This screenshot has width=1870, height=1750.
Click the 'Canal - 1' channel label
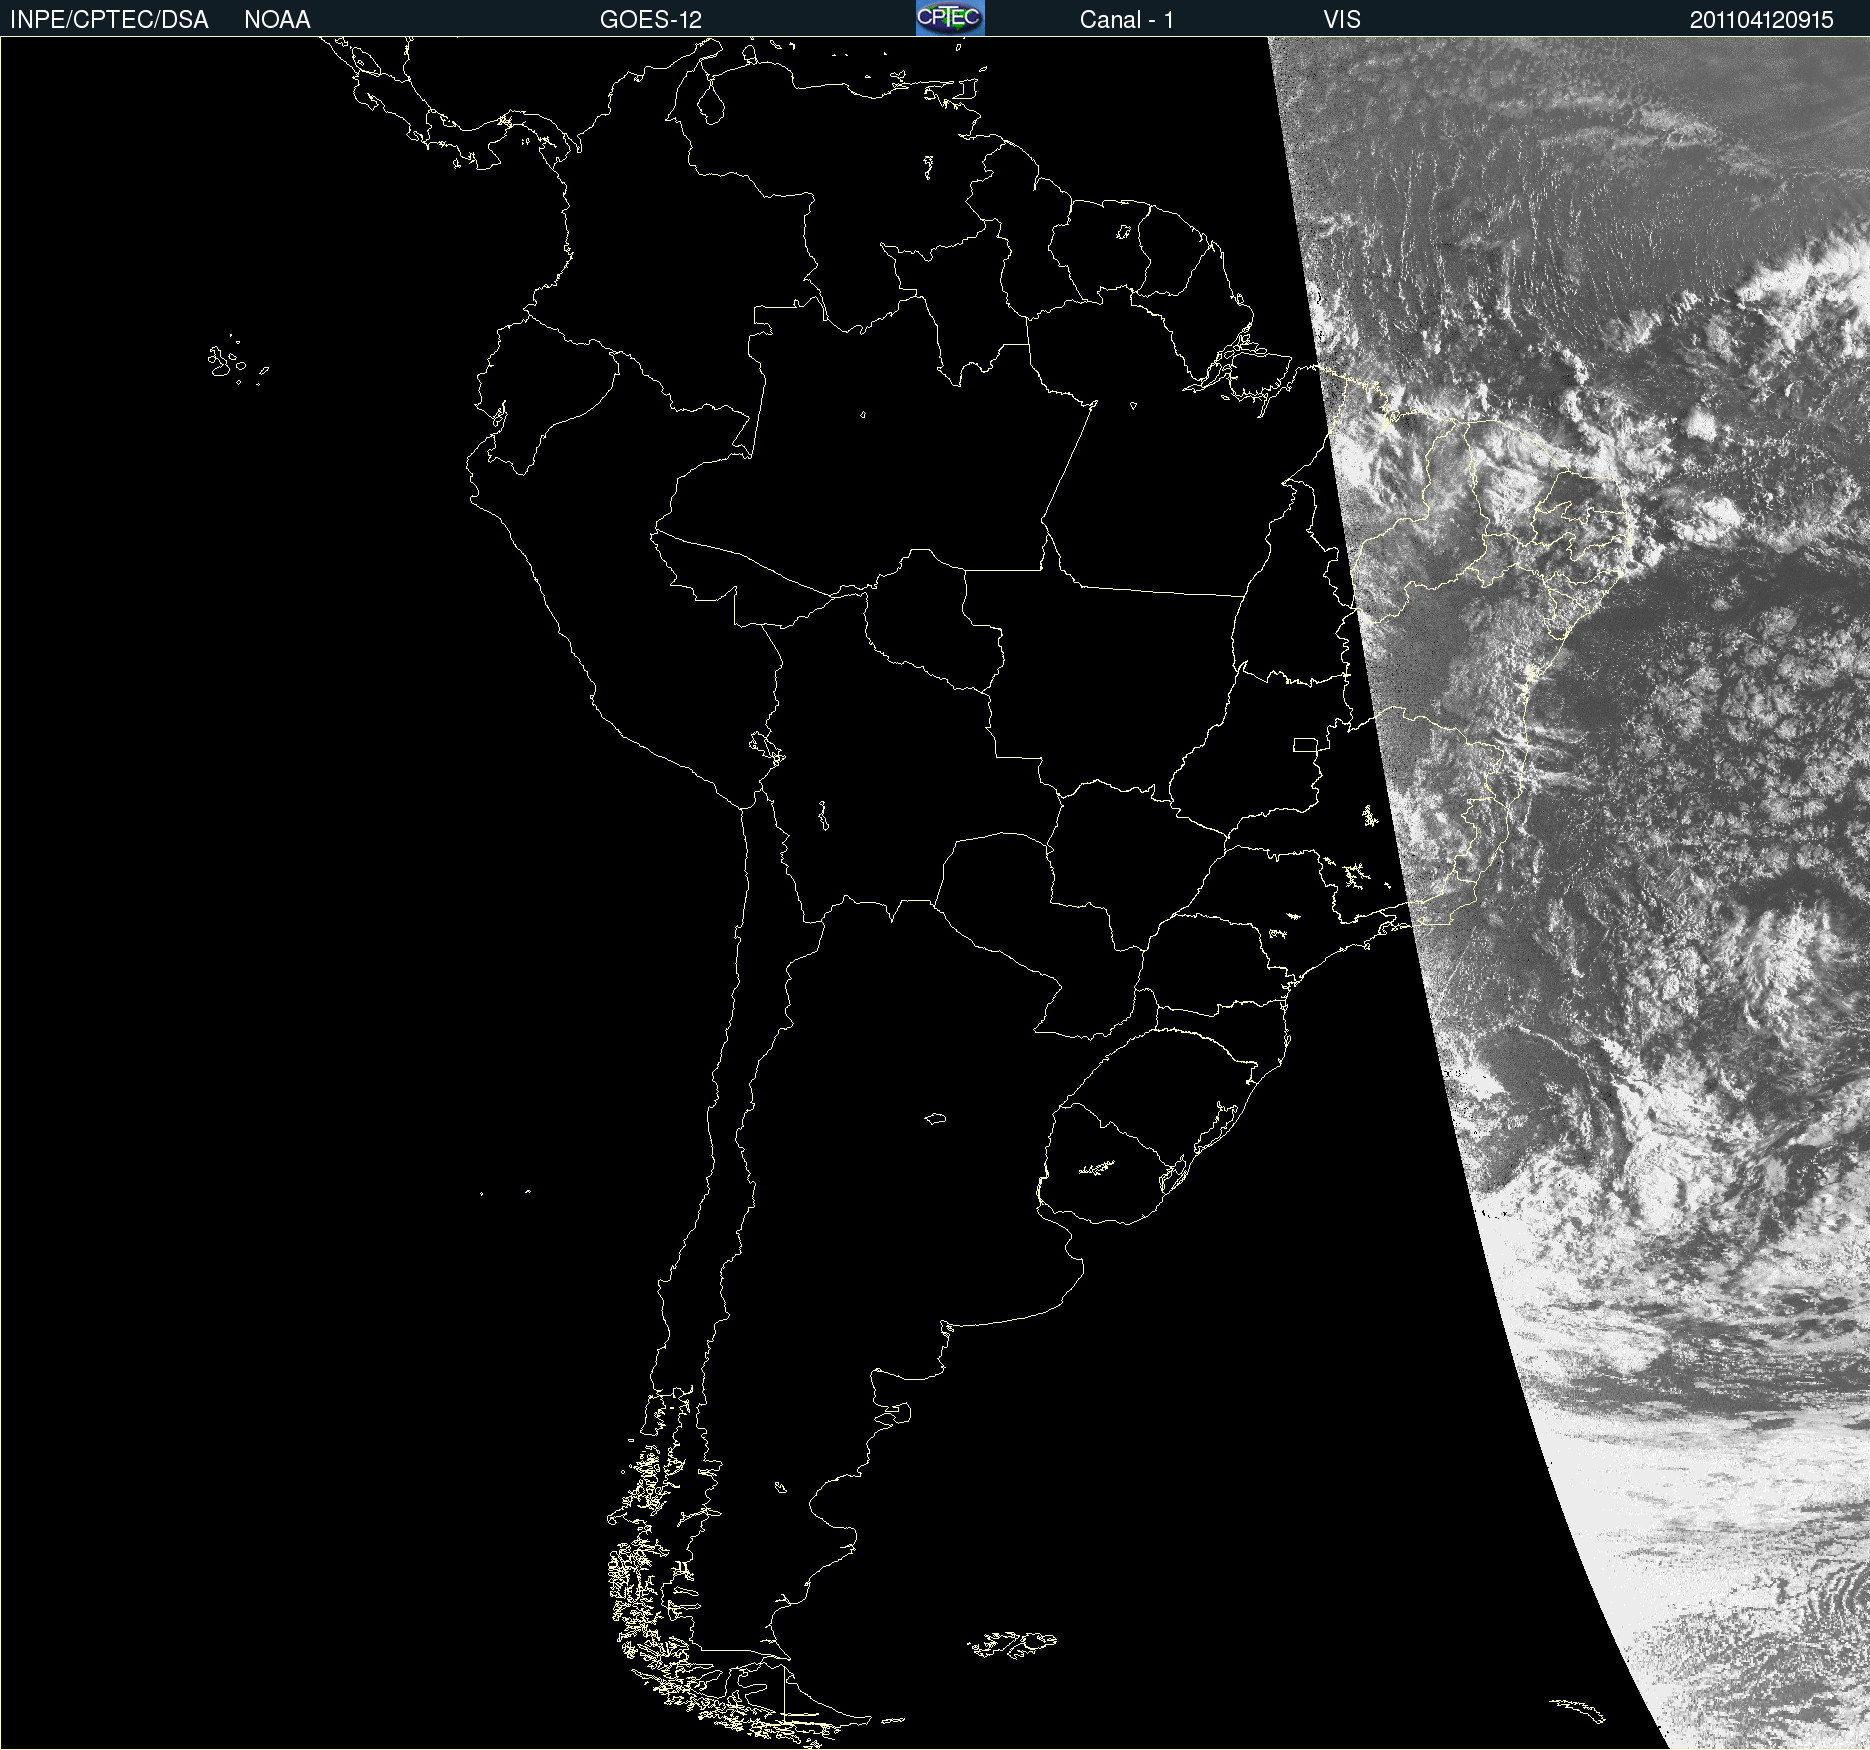pyautogui.click(x=1126, y=20)
